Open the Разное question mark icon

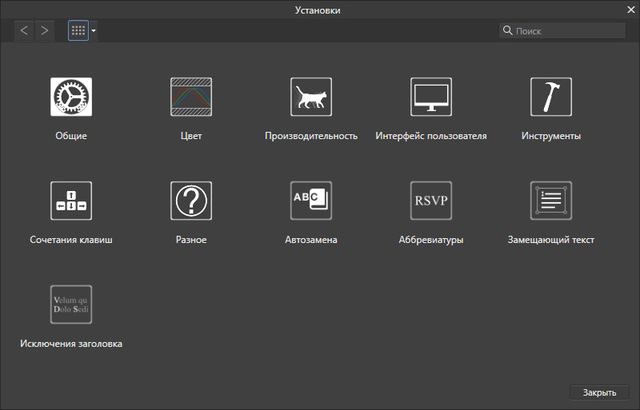click(x=191, y=201)
